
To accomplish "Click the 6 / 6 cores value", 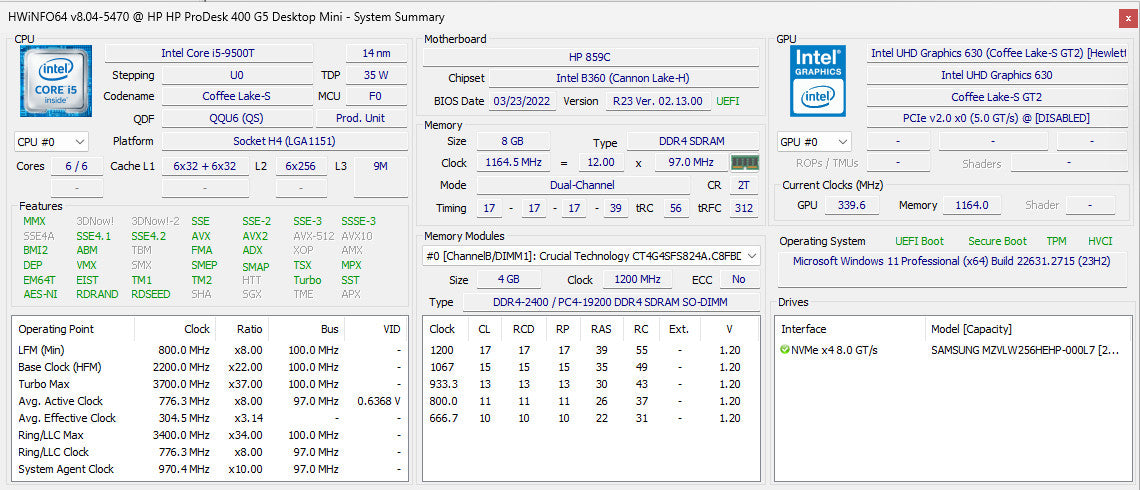I will point(76,166).
